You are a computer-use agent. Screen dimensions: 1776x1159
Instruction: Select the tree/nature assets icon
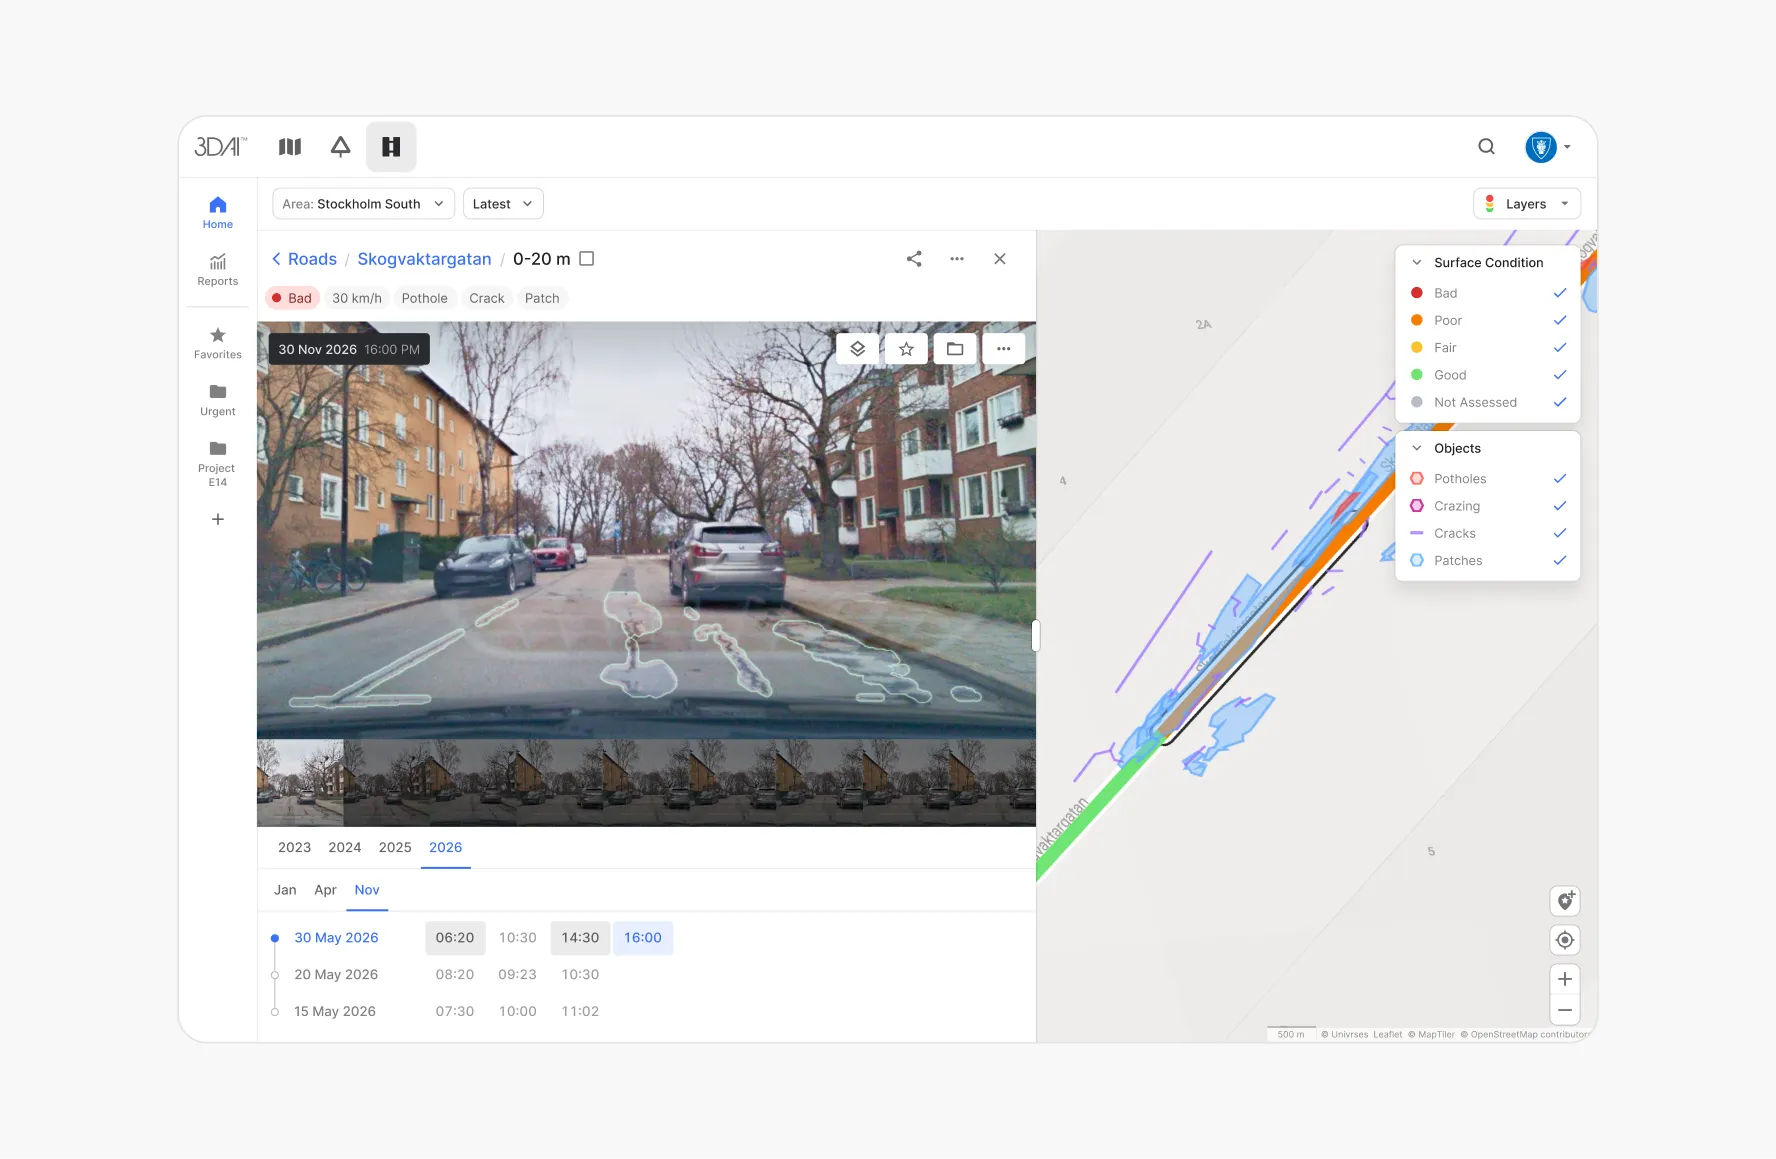pos(340,147)
